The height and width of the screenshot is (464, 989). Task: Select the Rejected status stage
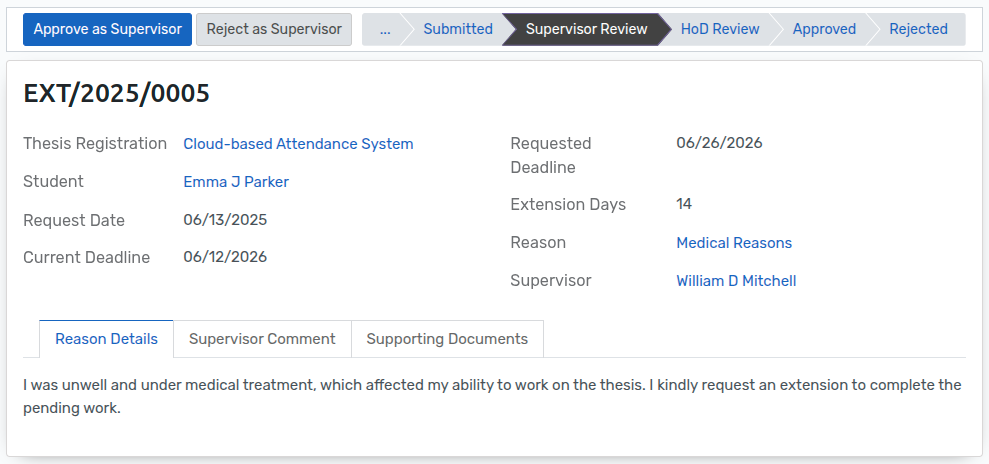coord(918,29)
